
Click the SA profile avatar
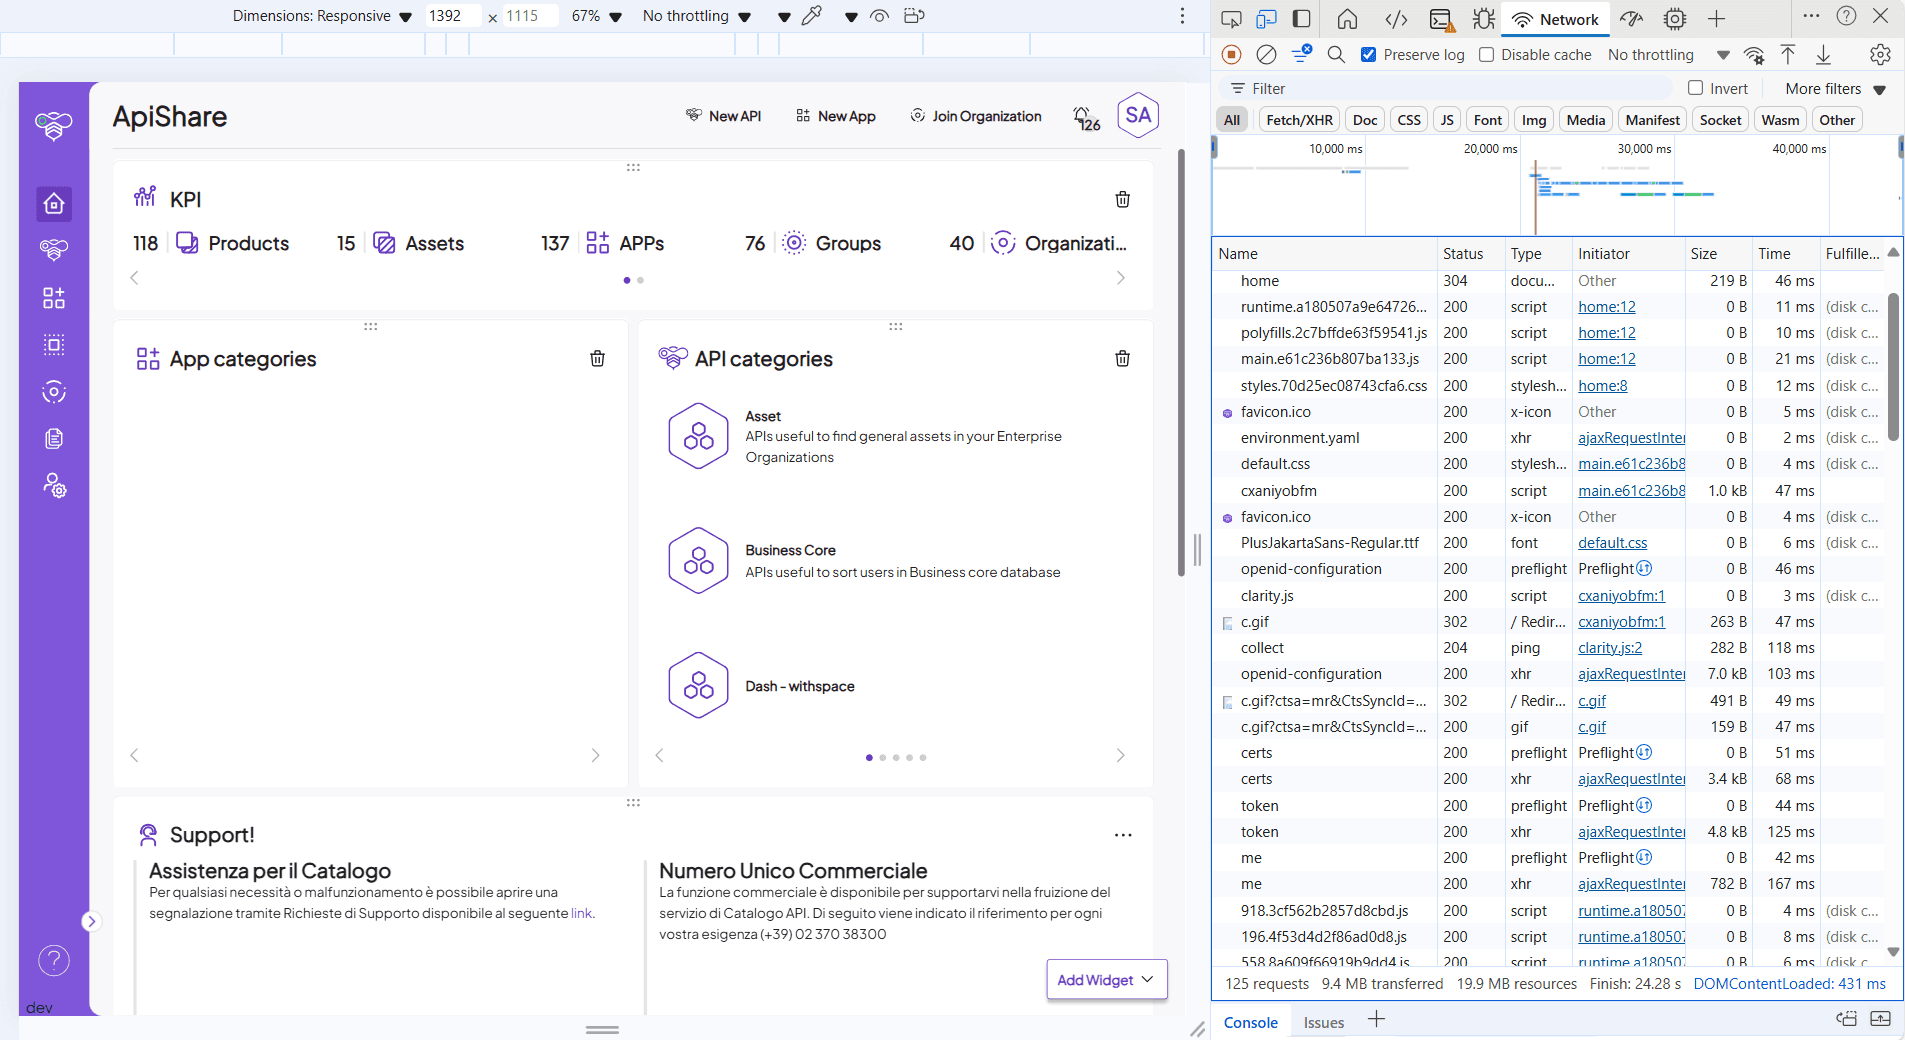click(1138, 115)
